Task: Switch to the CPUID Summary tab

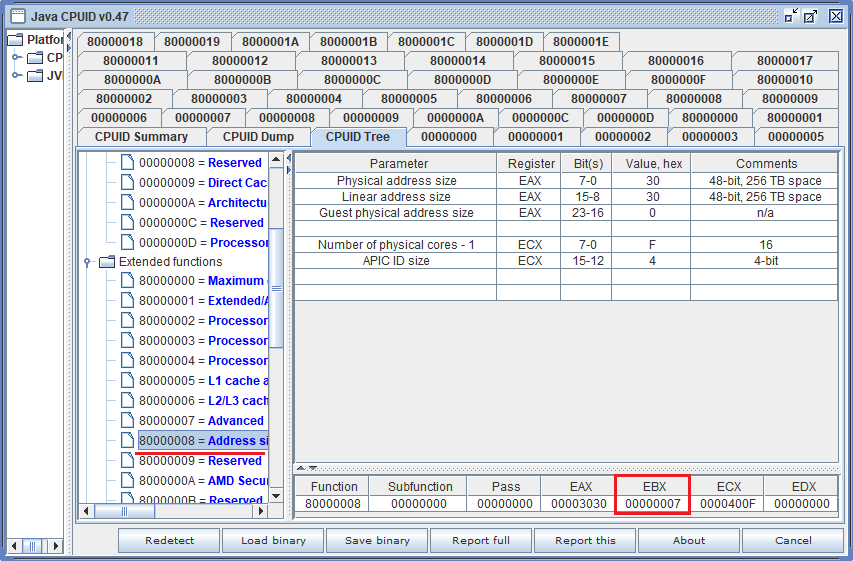Action: [x=141, y=137]
